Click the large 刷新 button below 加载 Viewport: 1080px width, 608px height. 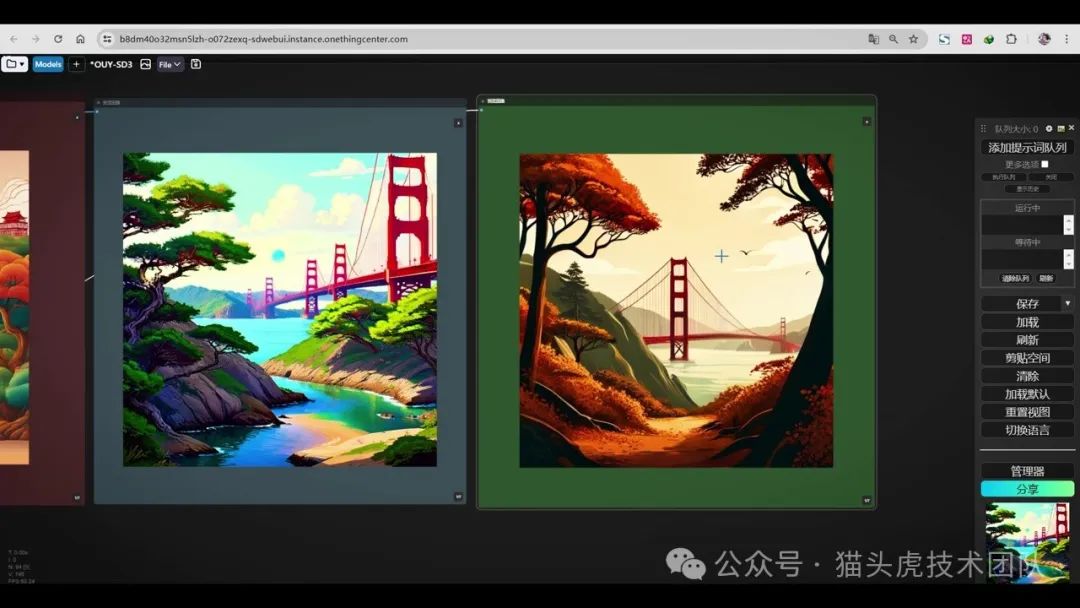pyautogui.click(x=1027, y=340)
